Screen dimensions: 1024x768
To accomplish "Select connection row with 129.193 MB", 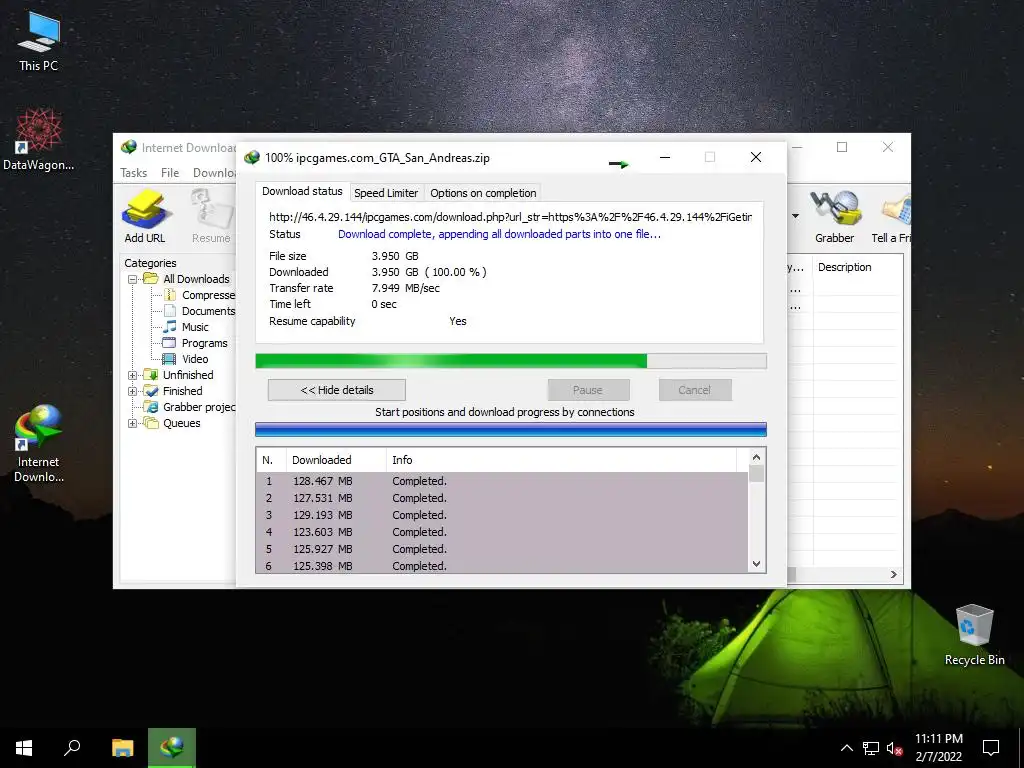I will [x=502, y=515].
